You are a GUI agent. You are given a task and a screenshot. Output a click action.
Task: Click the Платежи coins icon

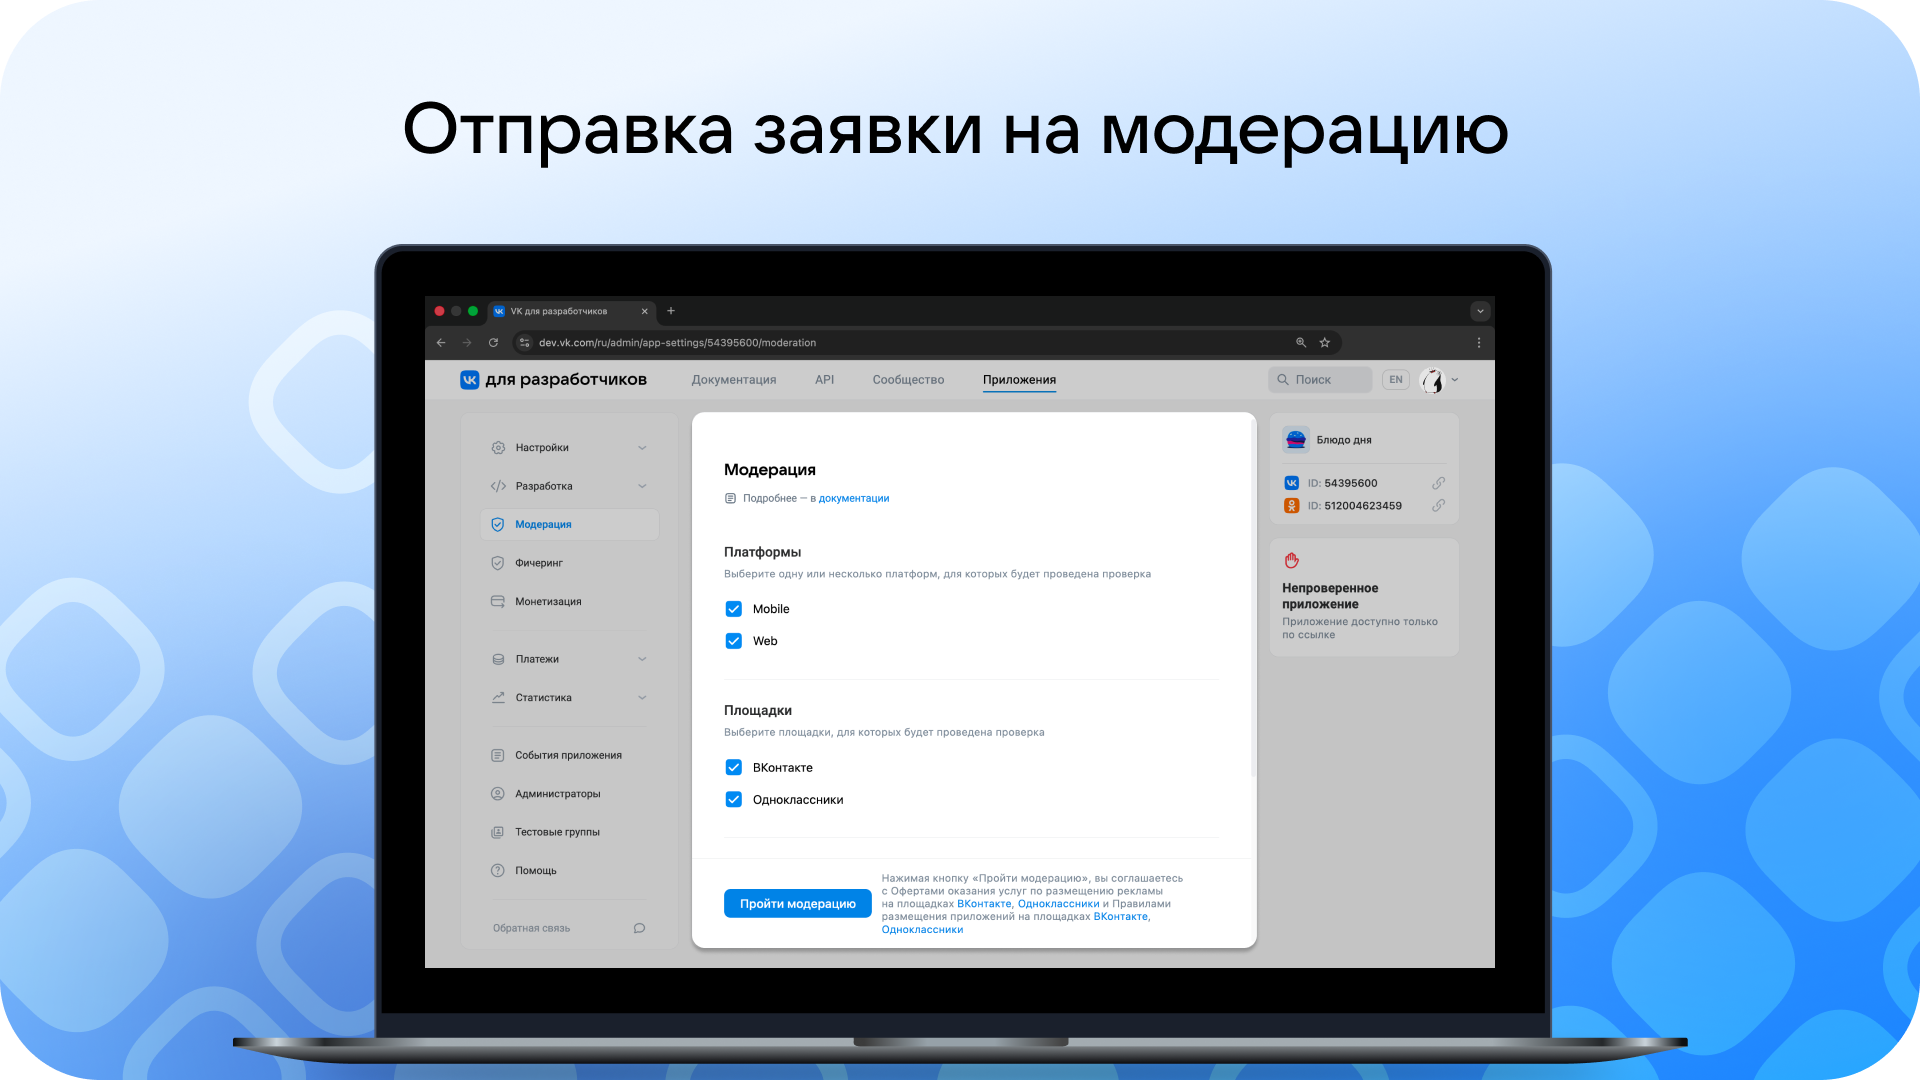(498, 660)
